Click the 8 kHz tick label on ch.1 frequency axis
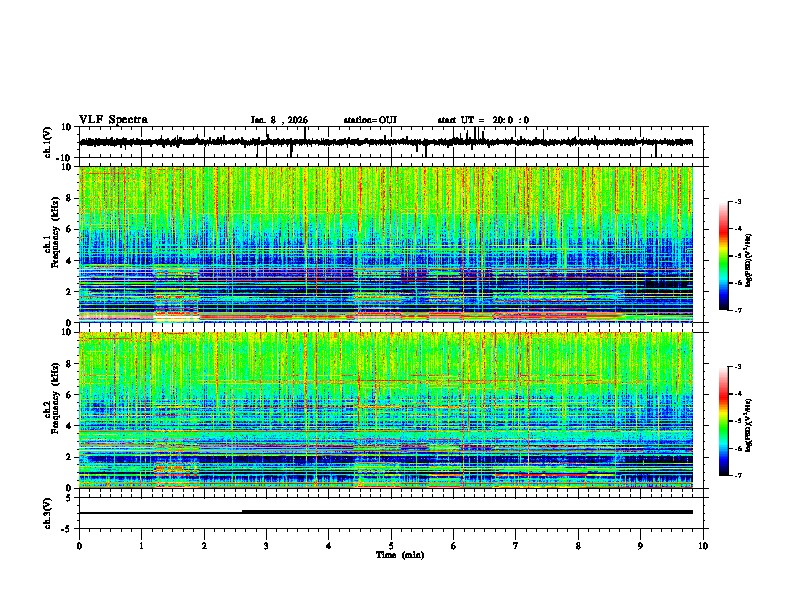Screen dimensions: 792x612 coord(69,198)
